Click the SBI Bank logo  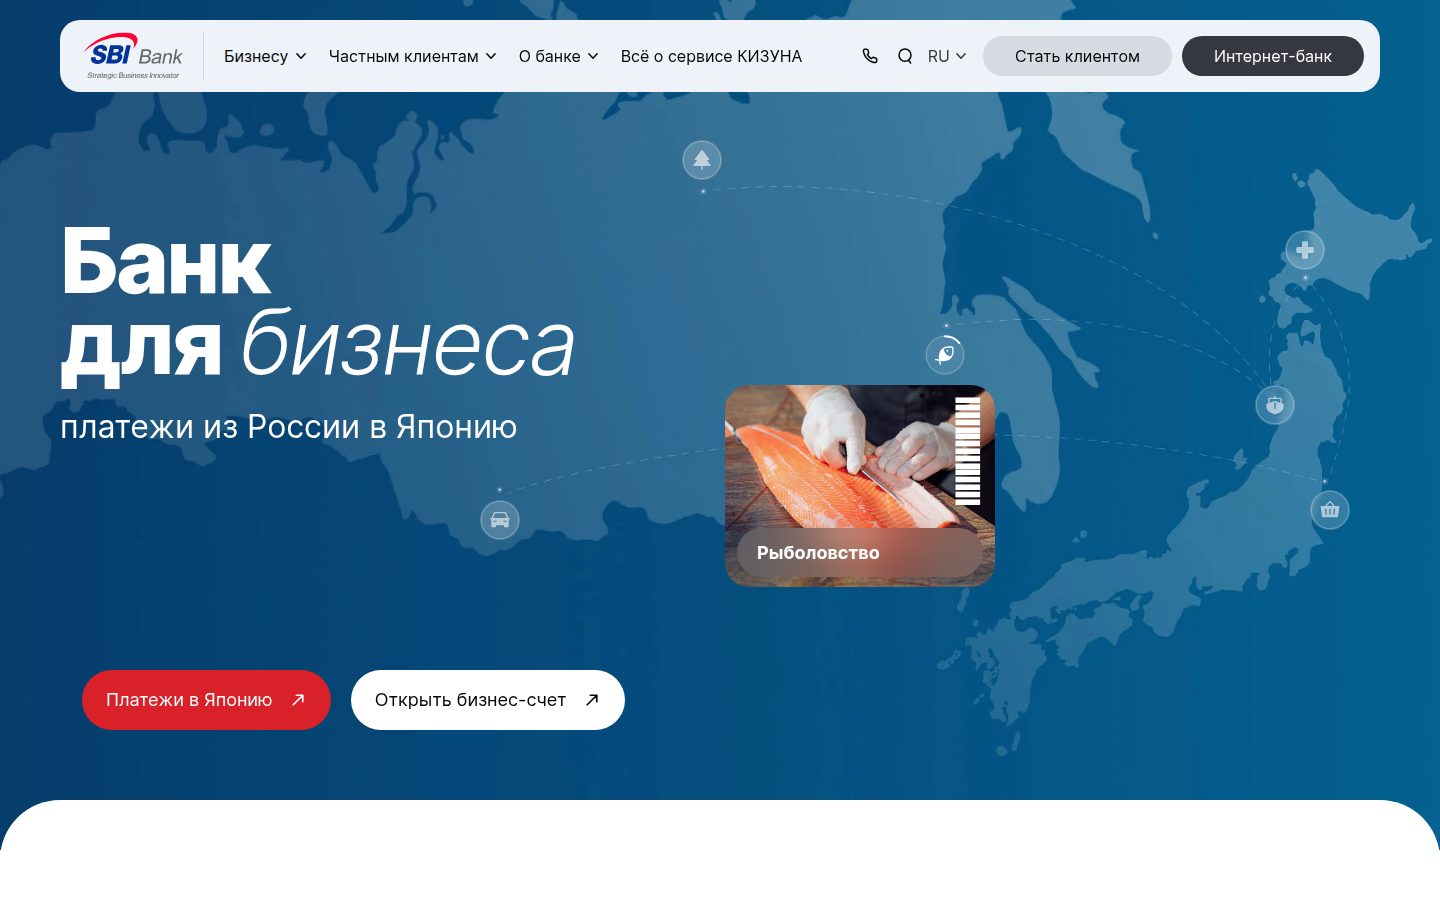[134, 56]
